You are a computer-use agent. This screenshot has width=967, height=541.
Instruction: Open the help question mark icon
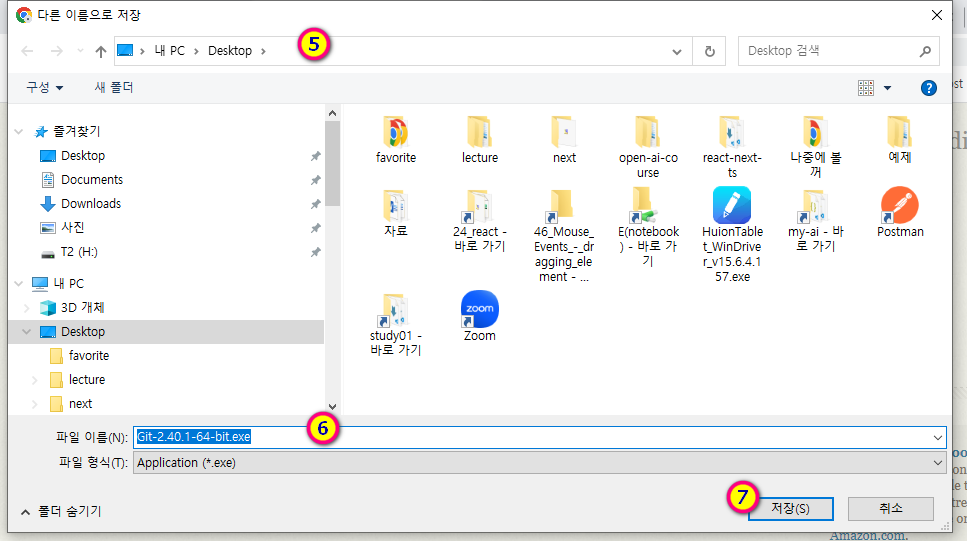(x=928, y=88)
